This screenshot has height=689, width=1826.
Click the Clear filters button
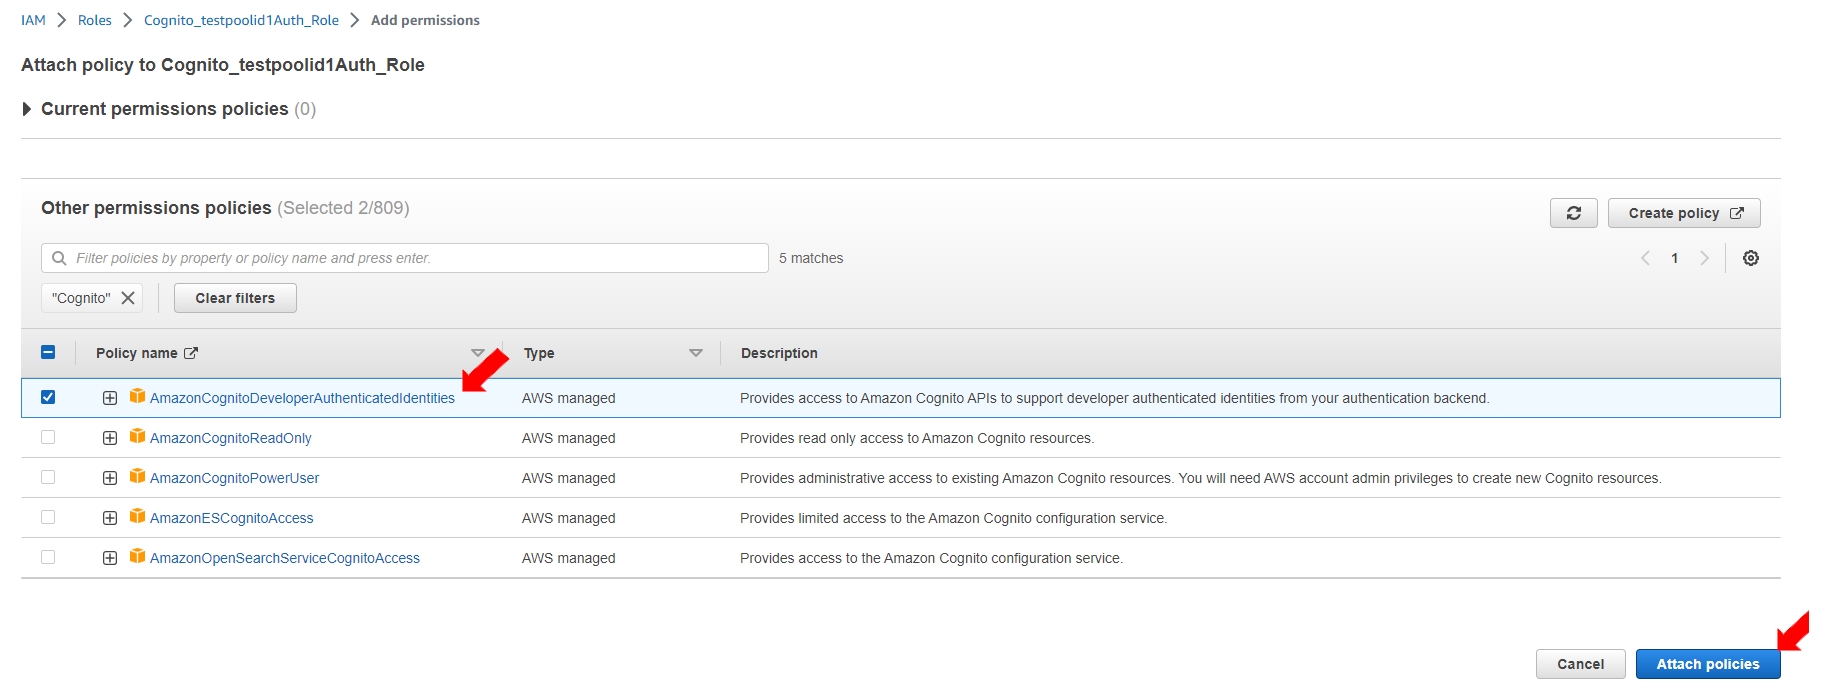[235, 298]
